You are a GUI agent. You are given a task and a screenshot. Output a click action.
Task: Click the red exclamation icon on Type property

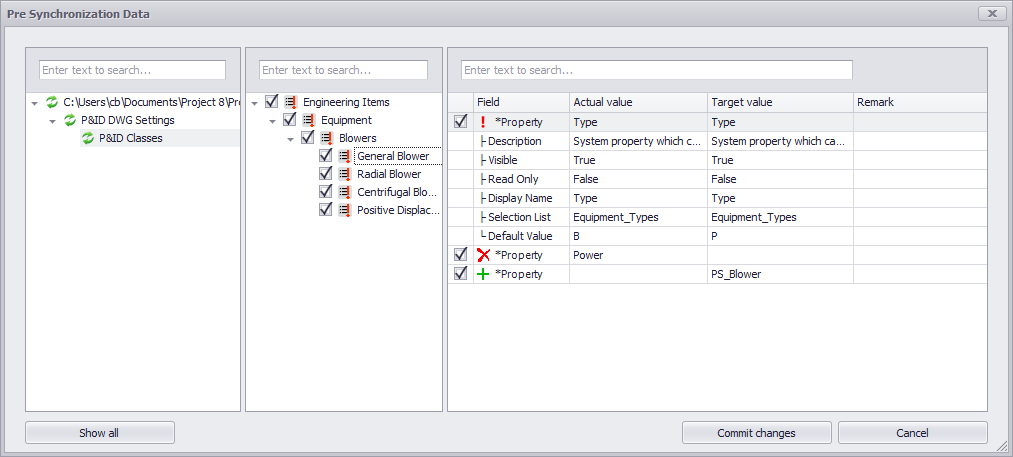pos(483,122)
